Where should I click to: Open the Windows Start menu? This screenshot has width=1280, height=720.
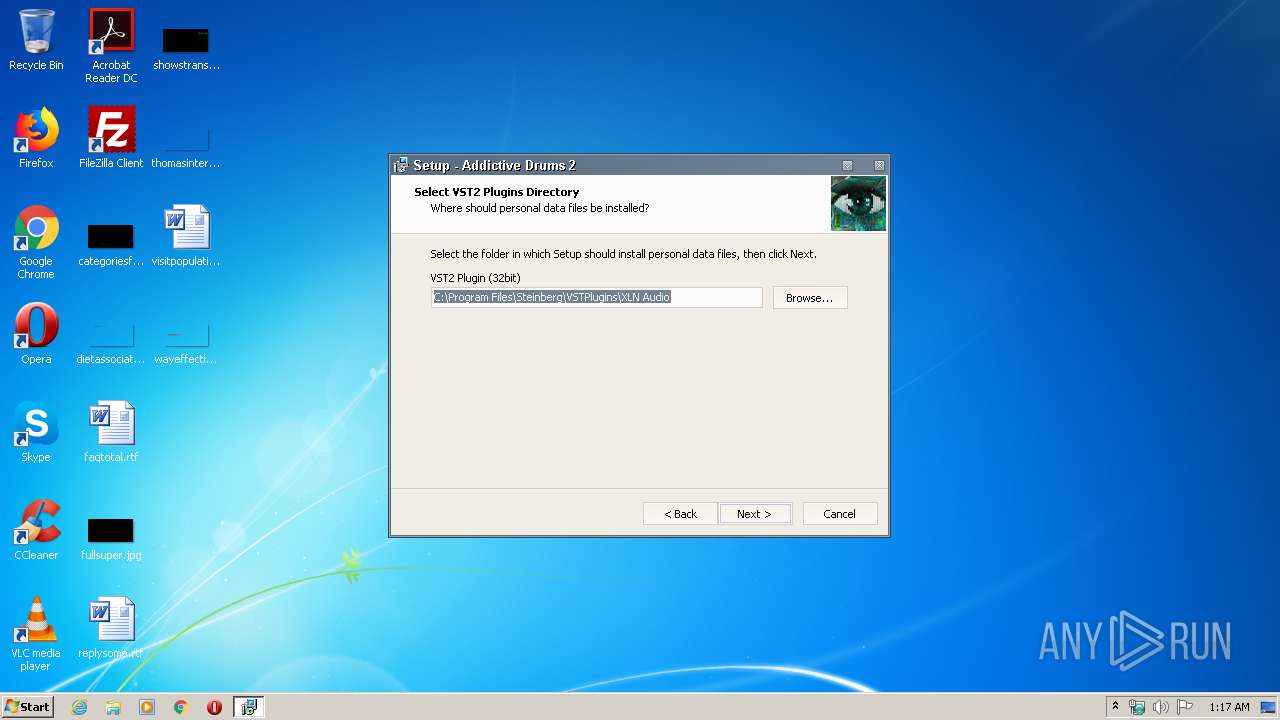(x=27, y=707)
